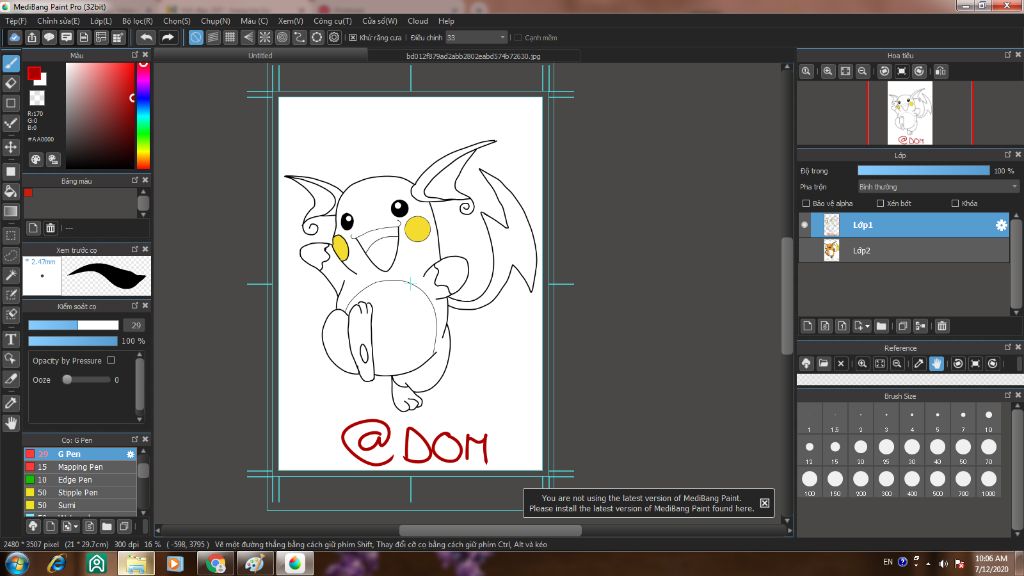Screen dimensions: 1024x576
Task: Open Google Chrome from taskbar
Action: pyautogui.click(x=215, y=563)
